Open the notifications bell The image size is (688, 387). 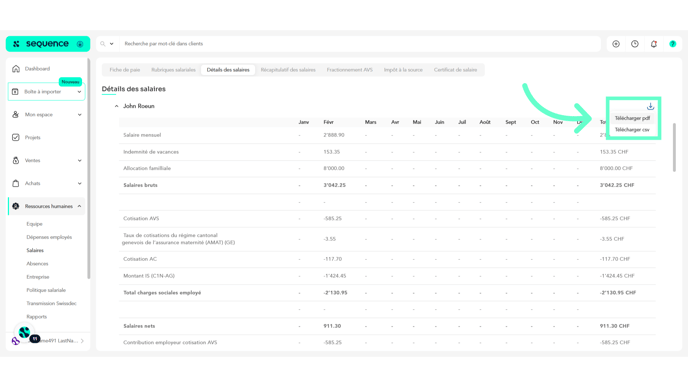[654, 44]
